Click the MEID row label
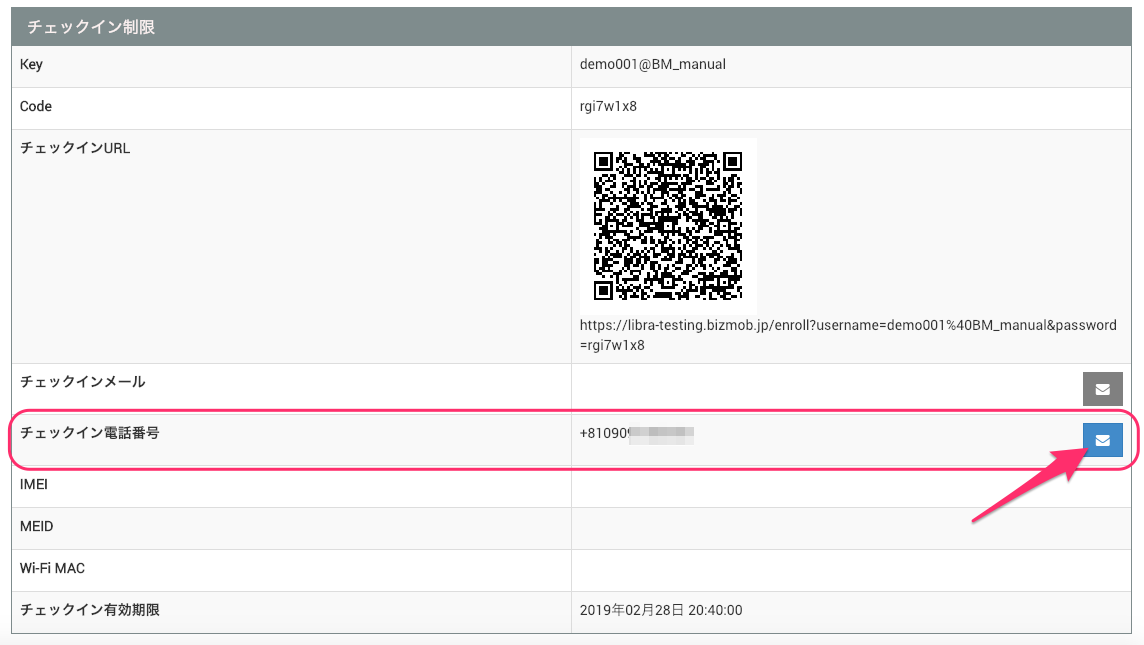This screenshot has height=645, width=1144. 35,527
